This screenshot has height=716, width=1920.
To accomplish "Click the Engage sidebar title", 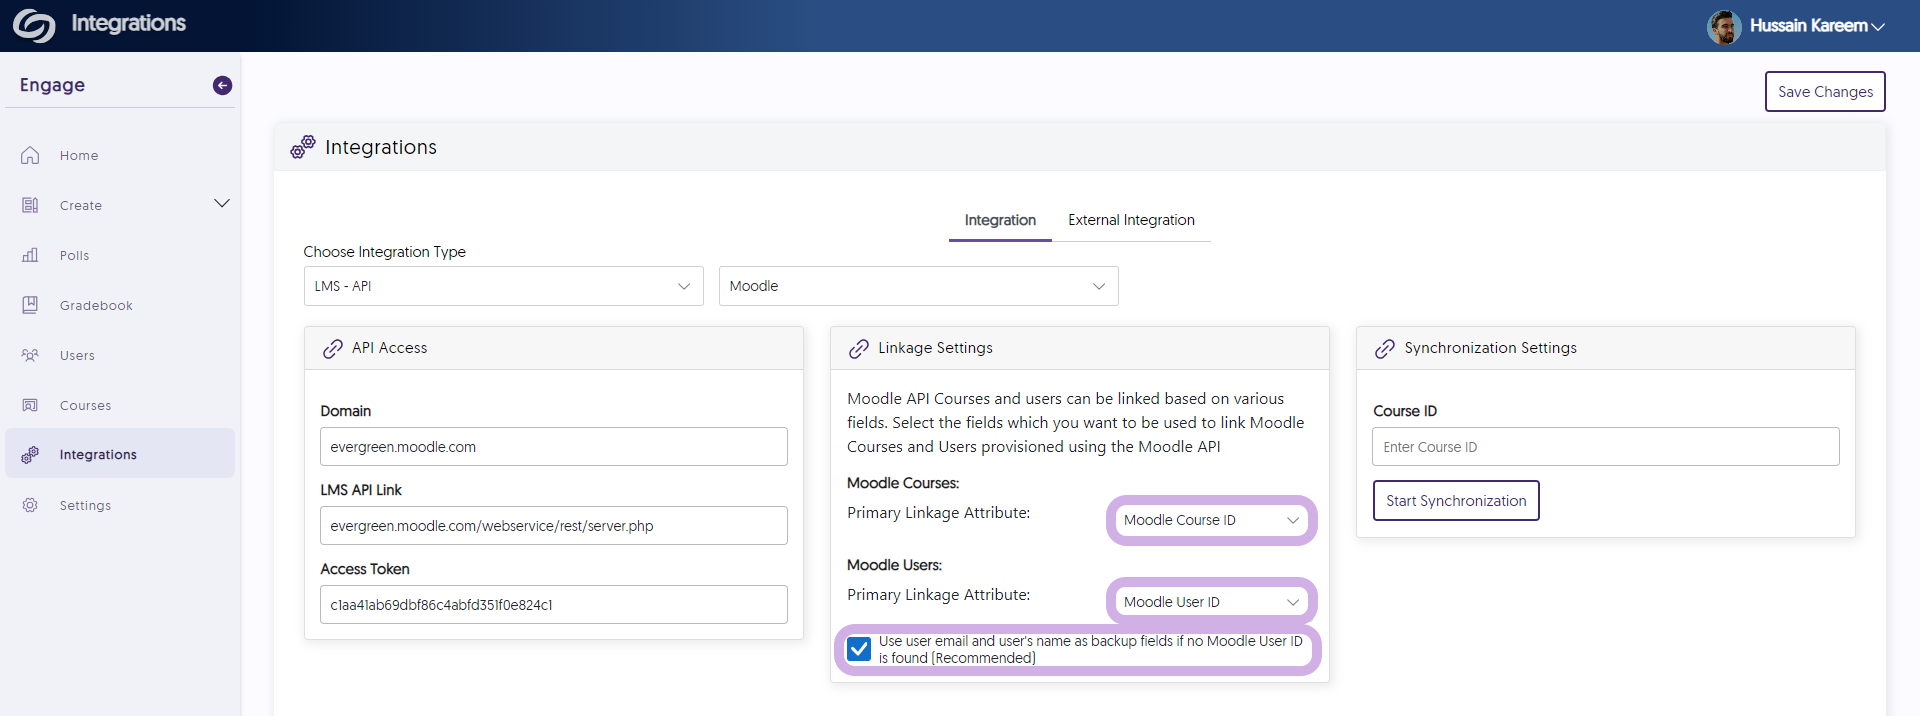I will [52, 86].
